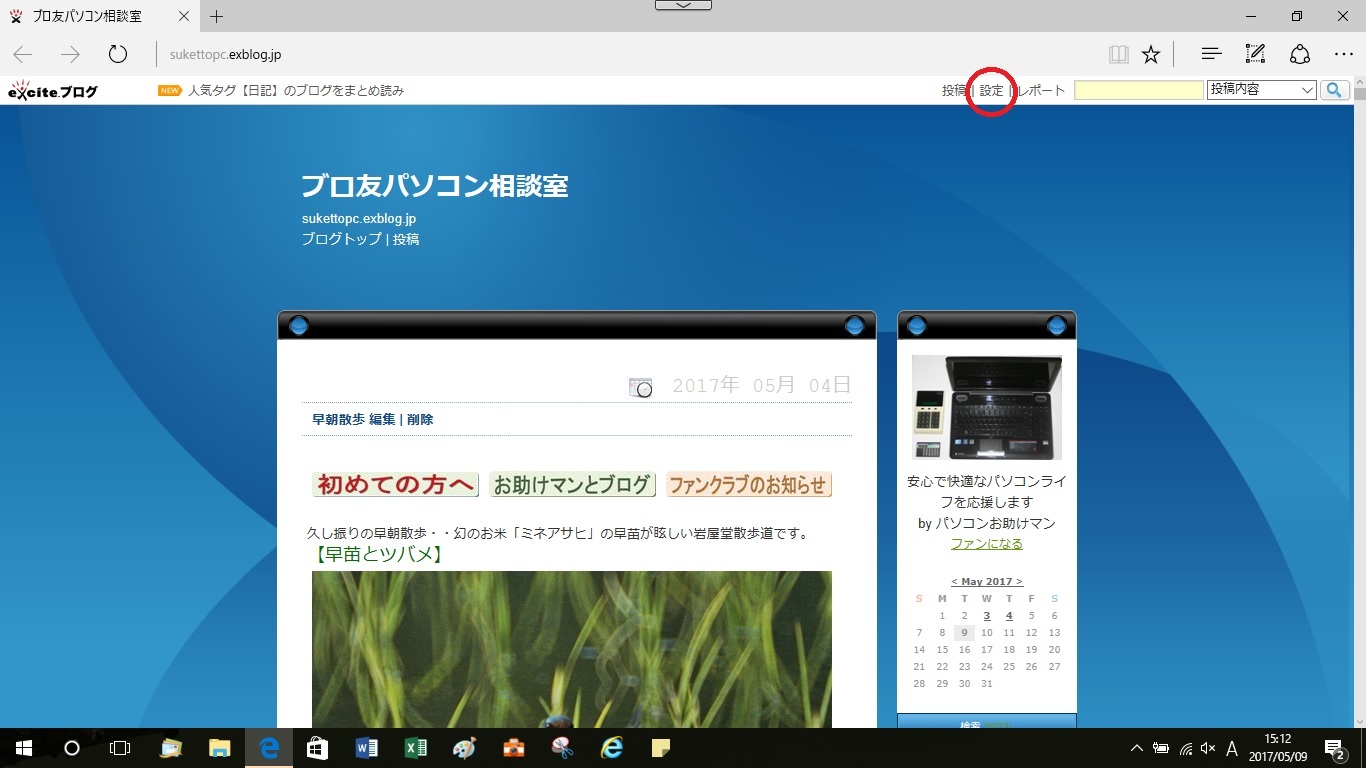Open calendar date 4 posts
The height and width of the screenshot is (768, 1366).
(1009, 616)
